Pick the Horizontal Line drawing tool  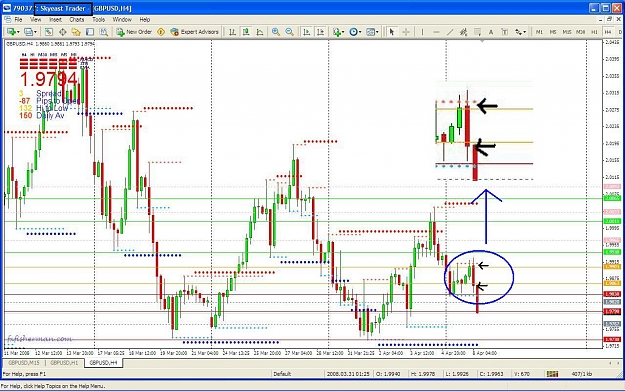pyautogui.click(x=436, y=32)
